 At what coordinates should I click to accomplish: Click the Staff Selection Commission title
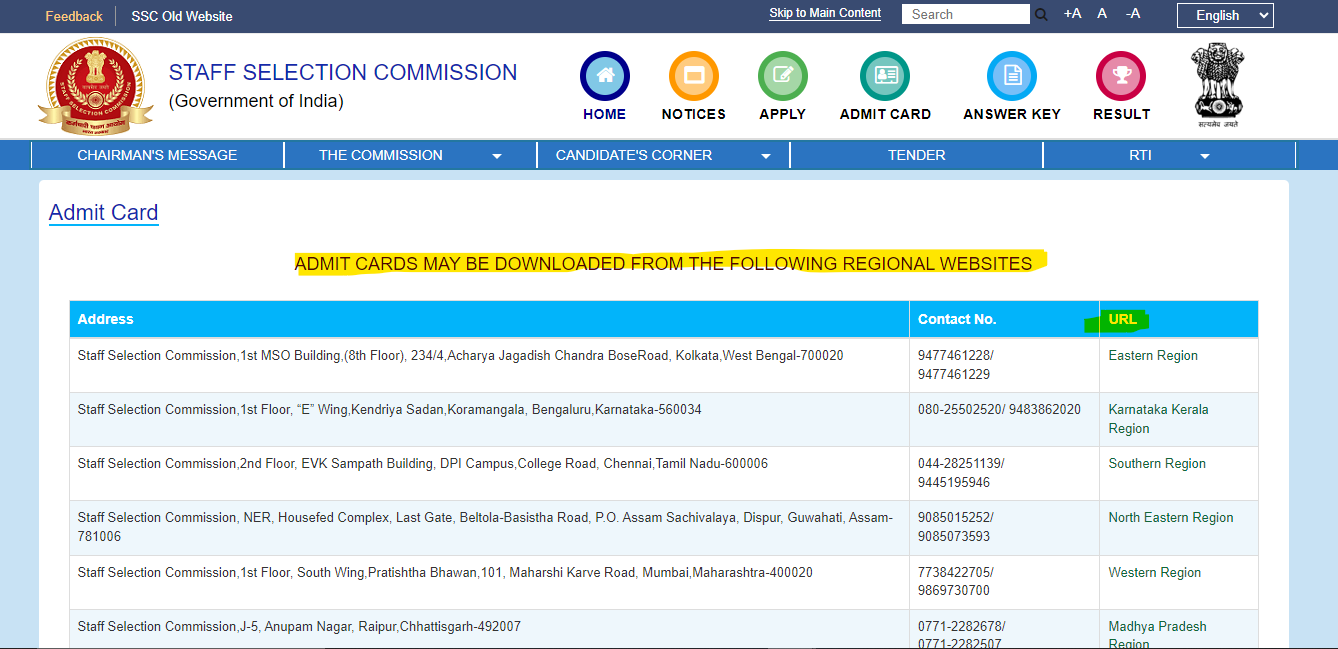[x=343, y=72]
